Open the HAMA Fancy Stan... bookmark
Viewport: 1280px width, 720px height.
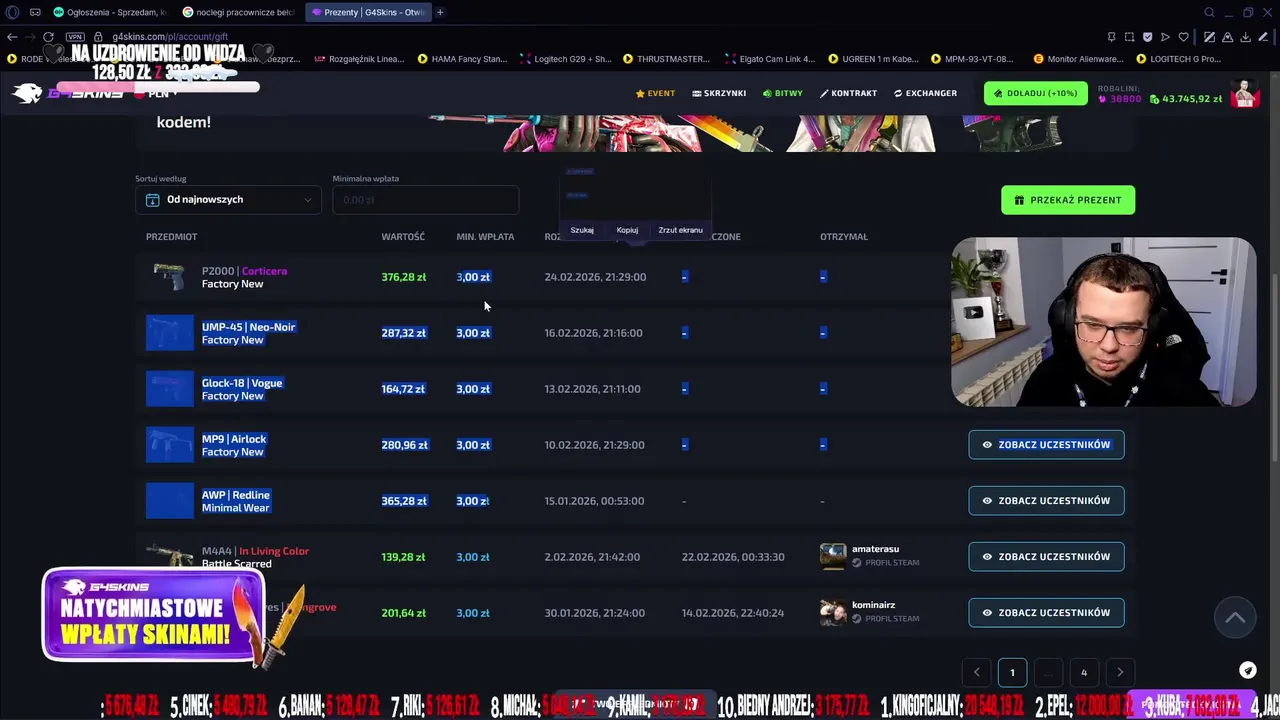tap(463, 59)
